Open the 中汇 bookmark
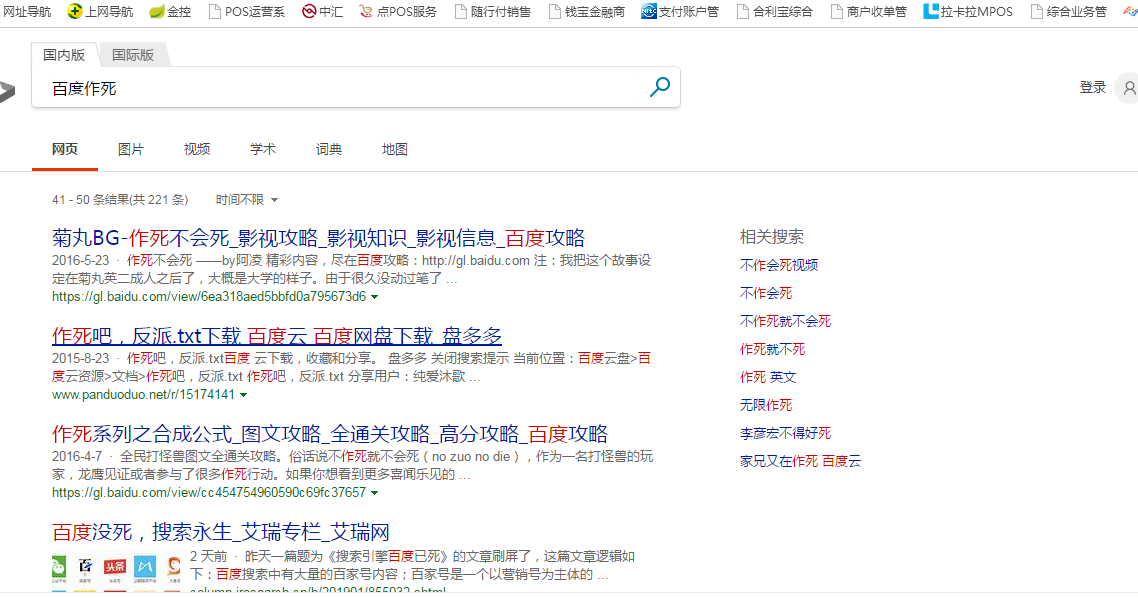Screen dimensions: 1138x598 pyautogui.click(x=322, y=12)
